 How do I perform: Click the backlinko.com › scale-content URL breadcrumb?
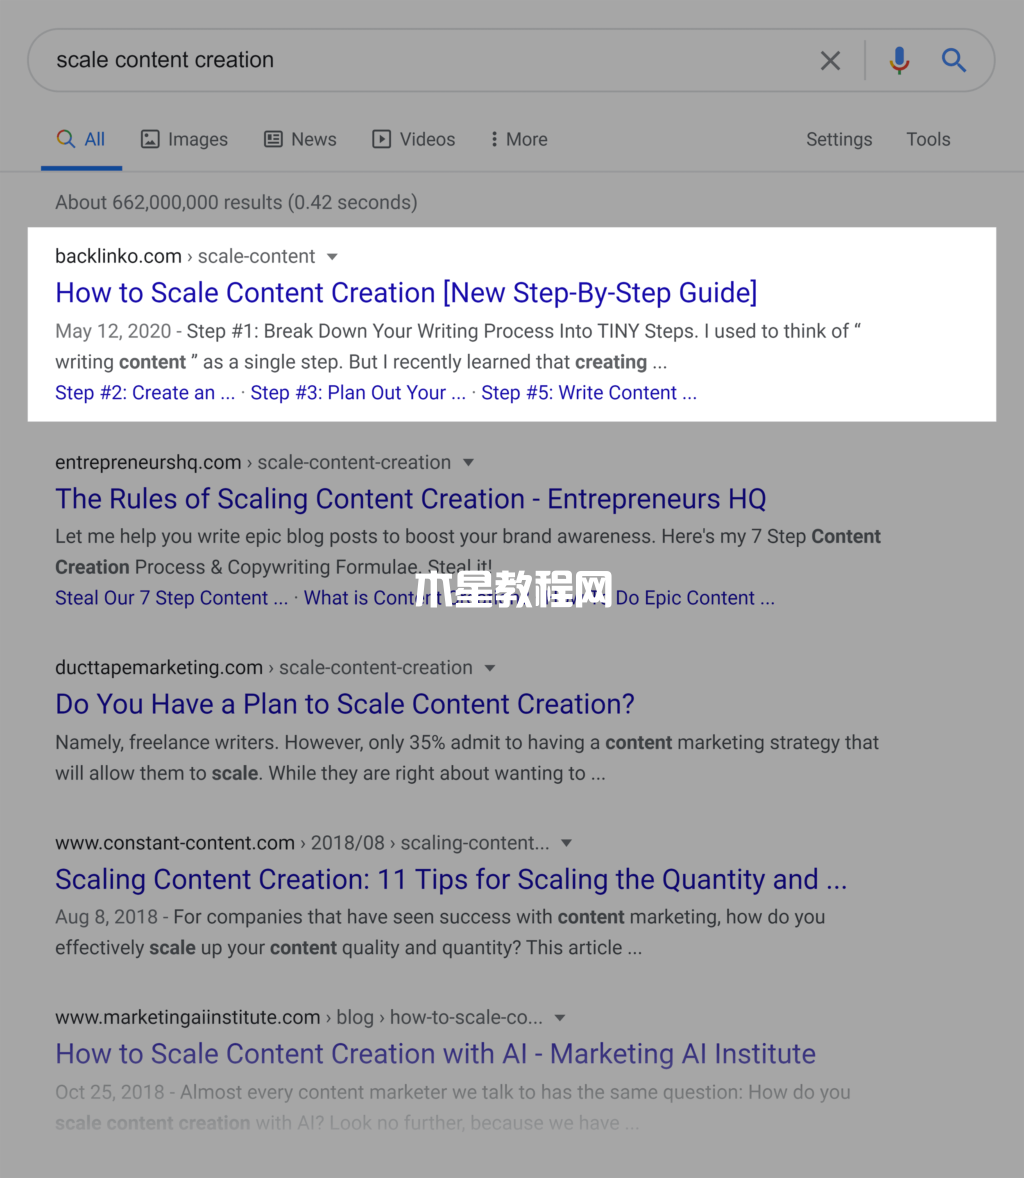(185, 256)
